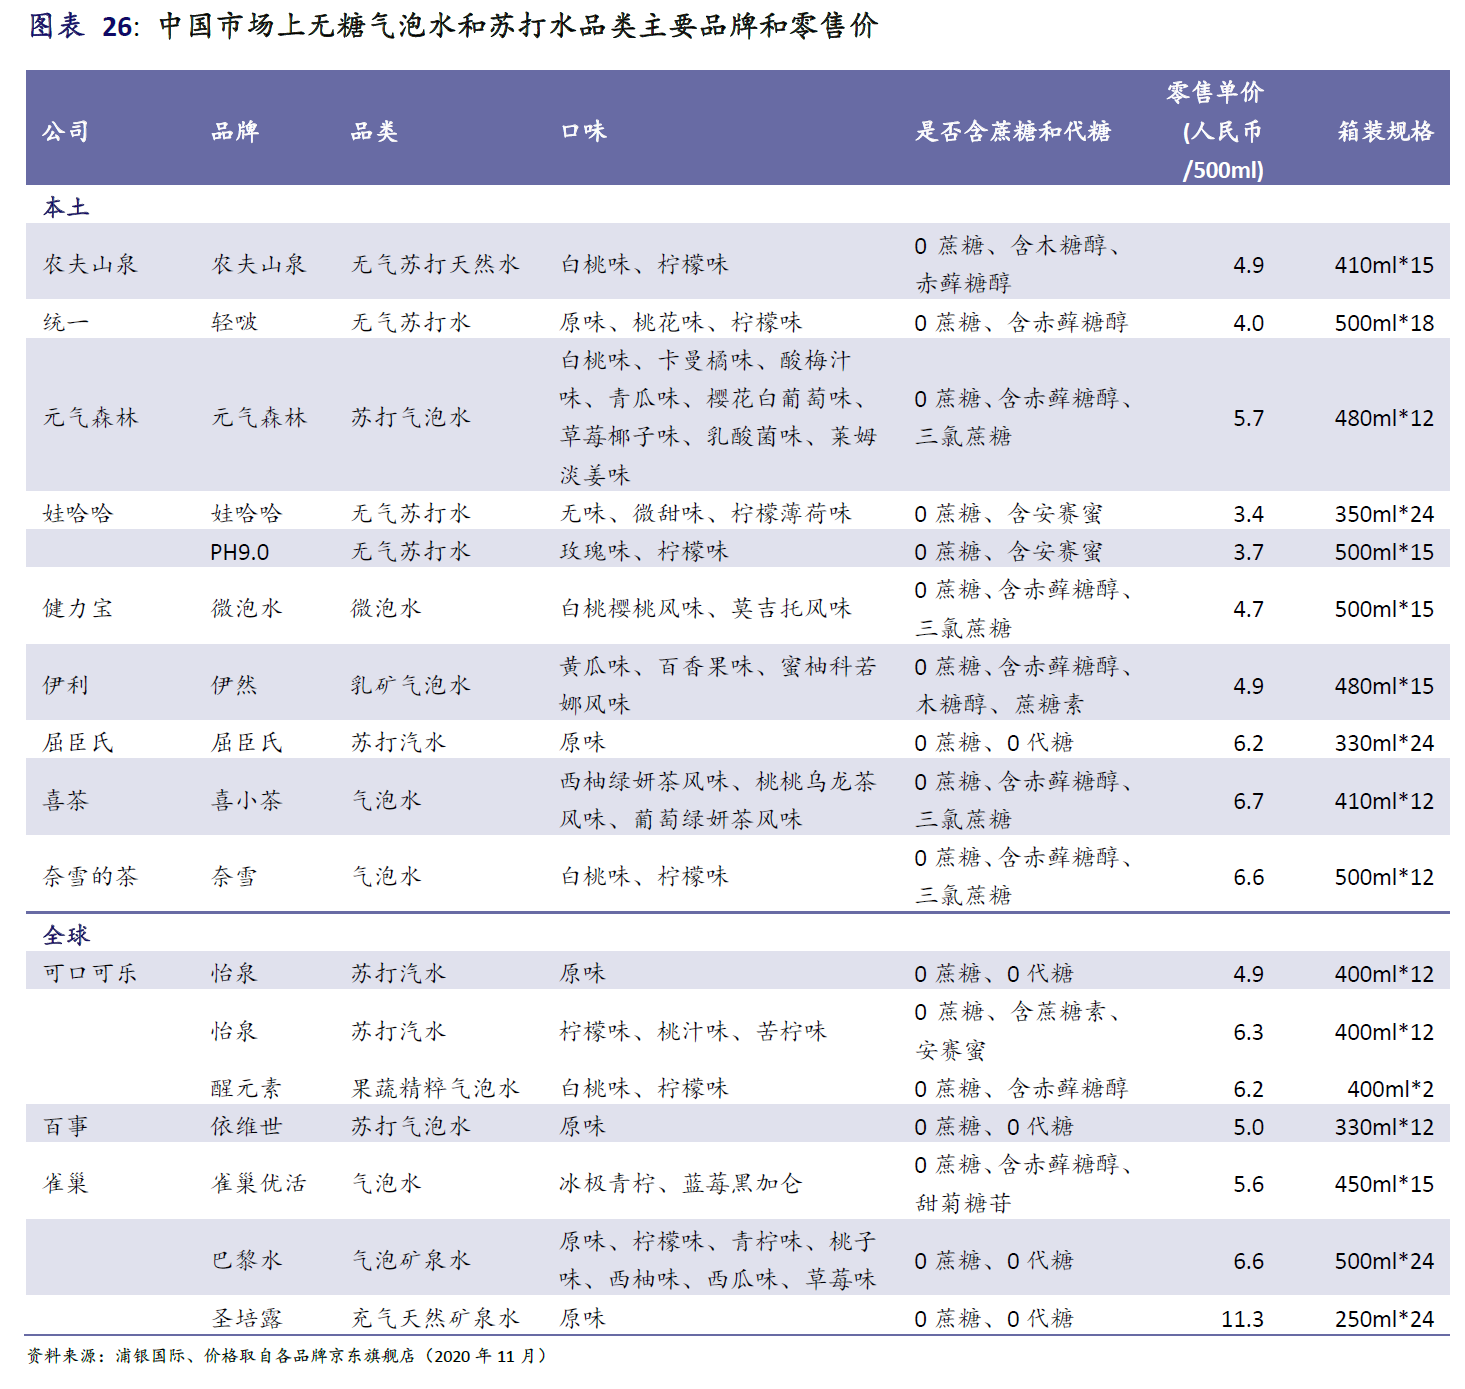Select the brand 醒元素
Screen dimensions: 1465x1389
tap(247, 1088)
